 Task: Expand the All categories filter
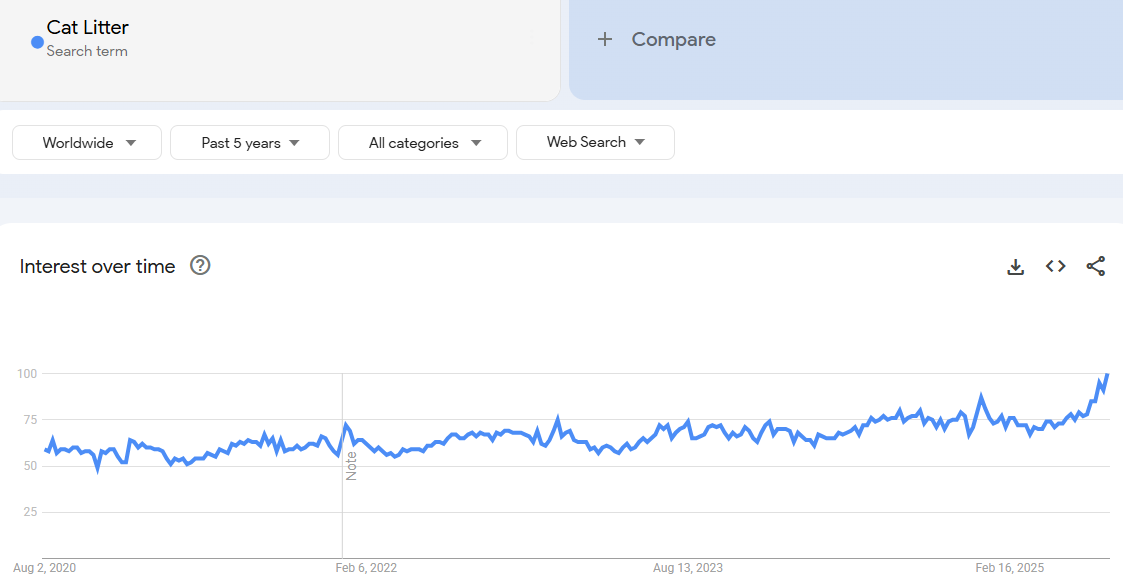423,143
